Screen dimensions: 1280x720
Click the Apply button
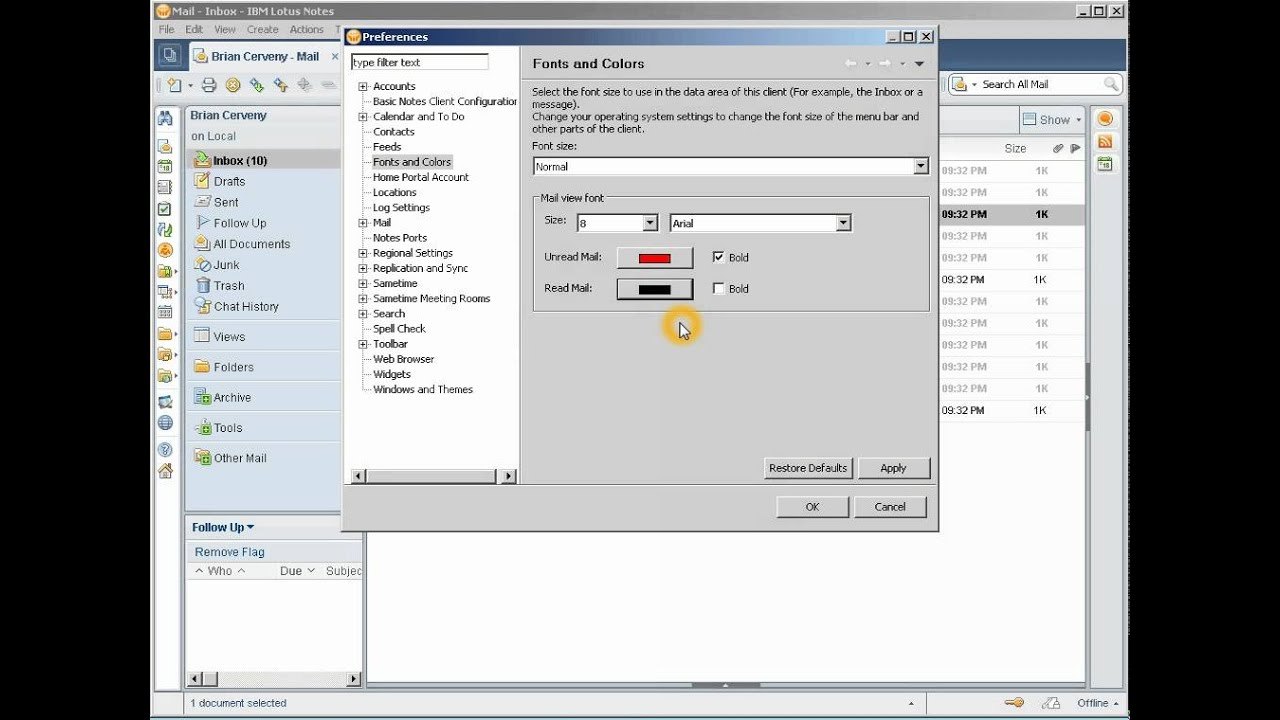click(x=893, y=468)
